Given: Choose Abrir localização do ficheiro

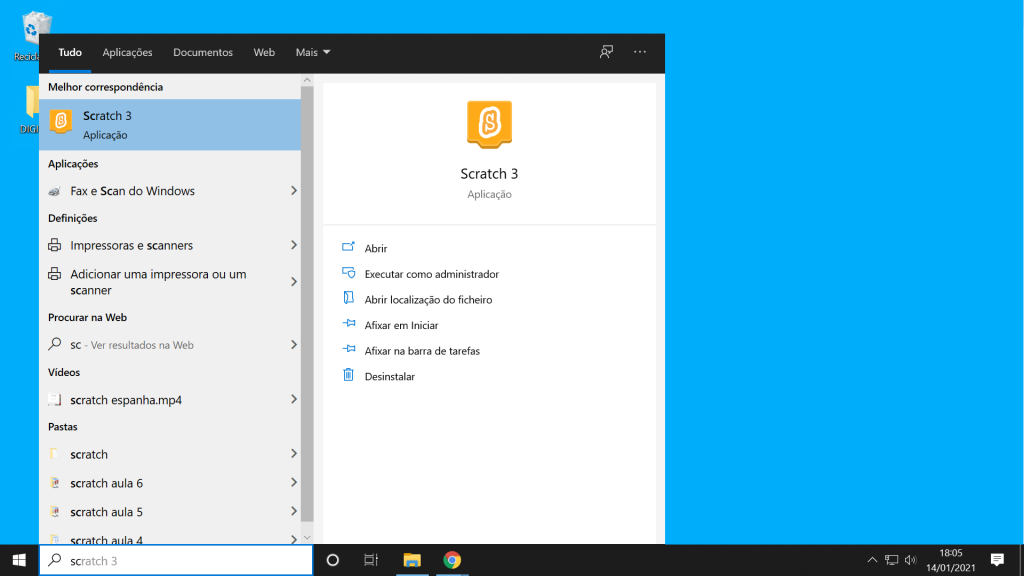Looking at the screenshot, I should coord(428,299).
